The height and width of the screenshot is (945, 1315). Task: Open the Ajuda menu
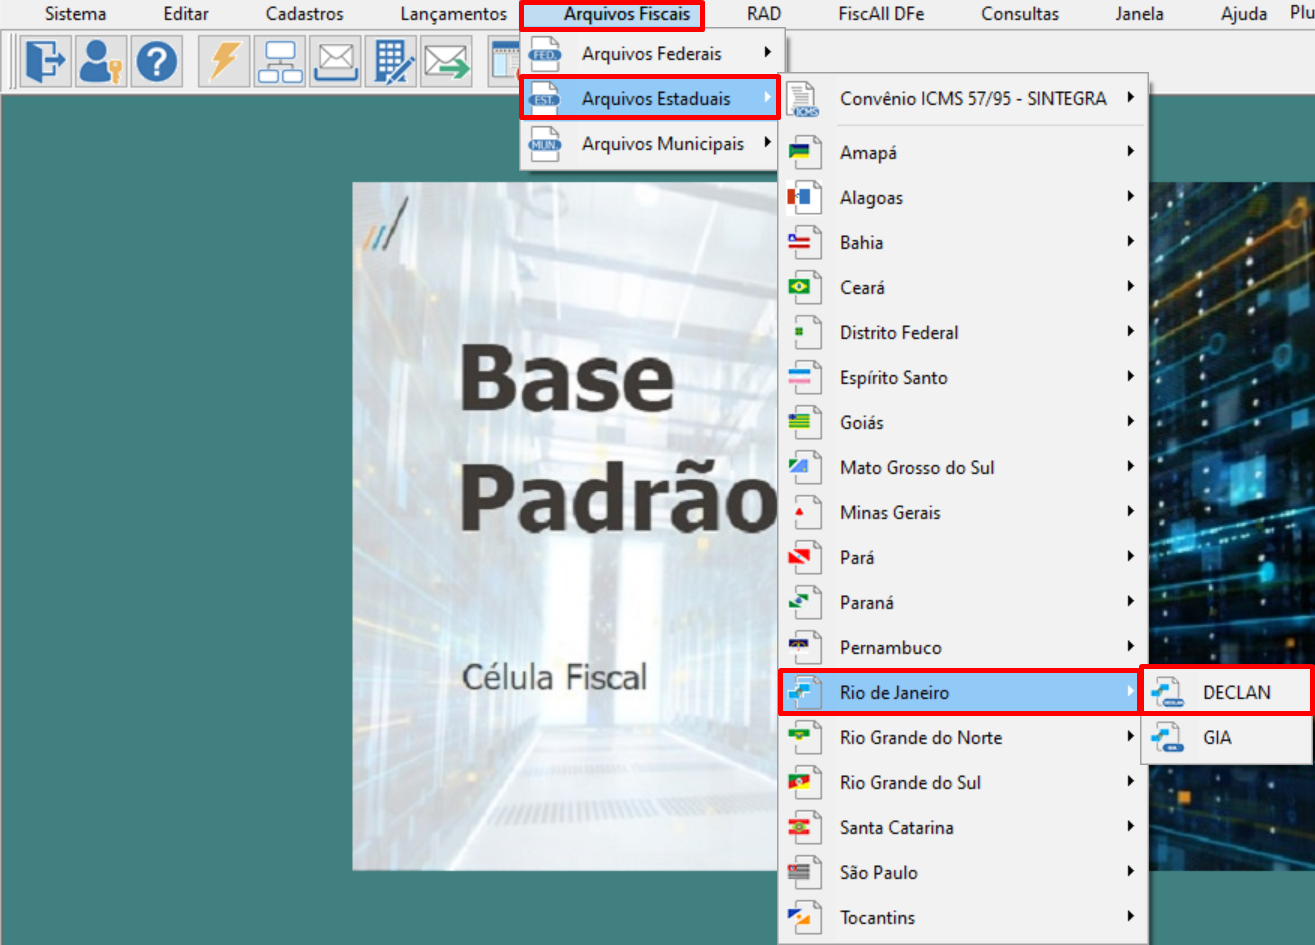coord(1244,14)
